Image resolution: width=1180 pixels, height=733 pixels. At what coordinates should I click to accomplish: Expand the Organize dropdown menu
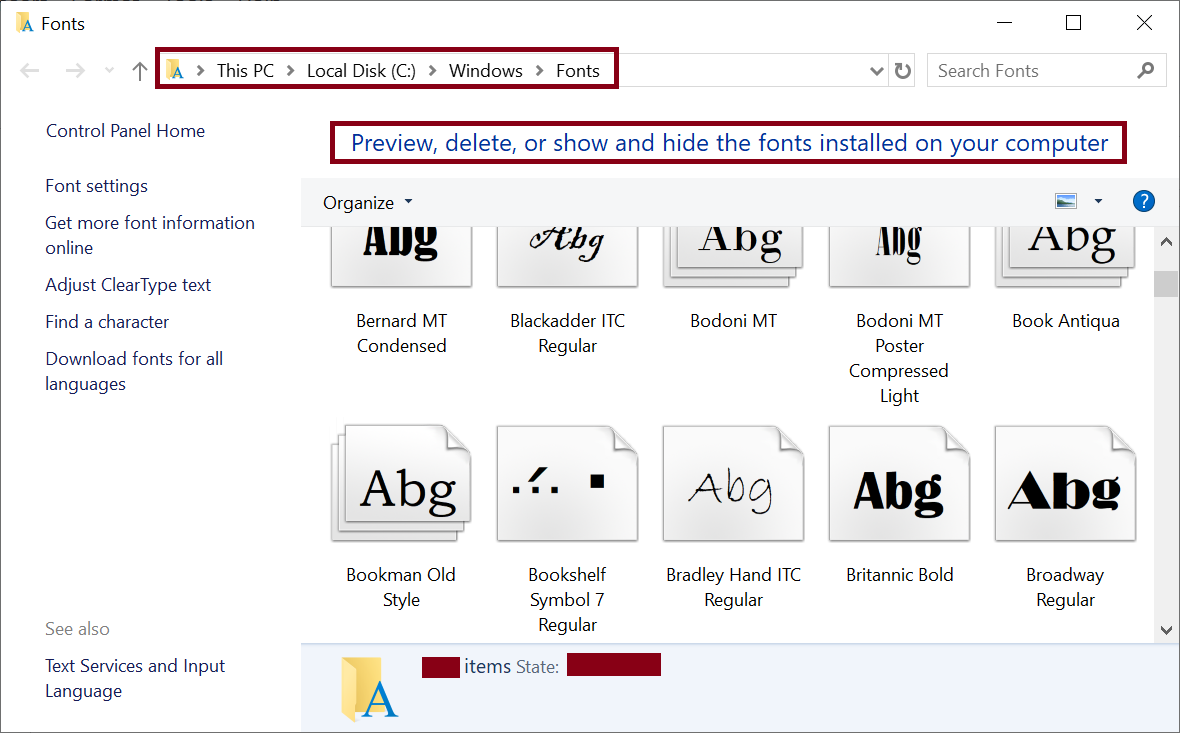(367, 202)
